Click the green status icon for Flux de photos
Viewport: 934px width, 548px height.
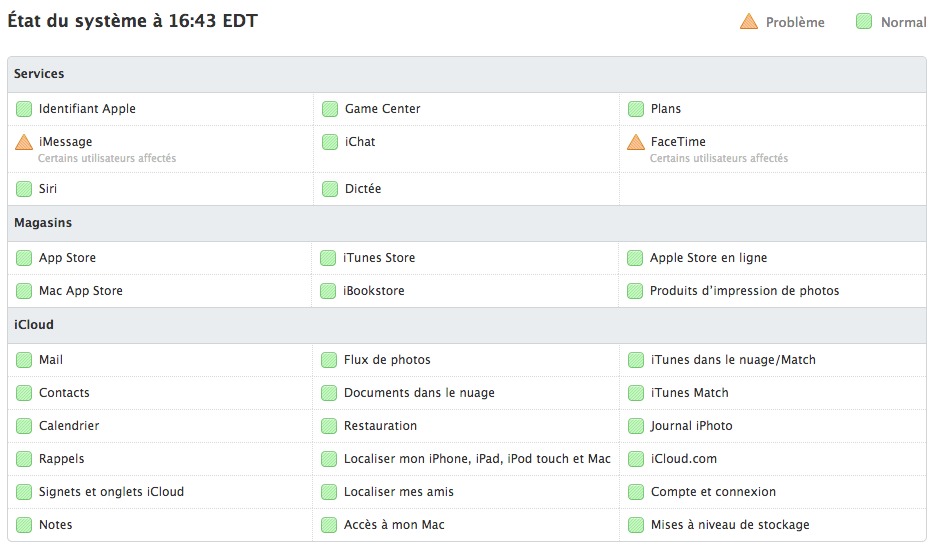click(329, 360)
